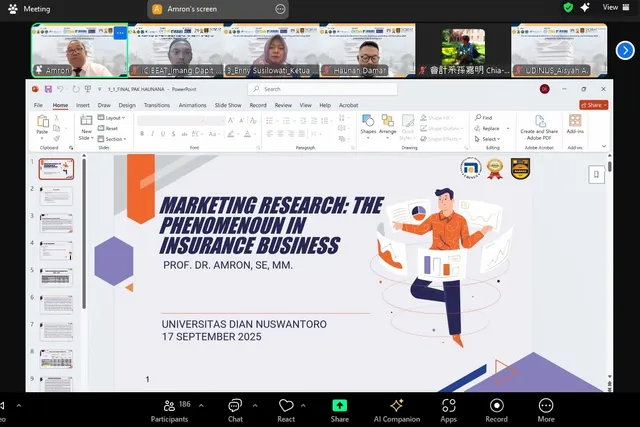Select slide 2 thumbnail

[x=56, y=196]
